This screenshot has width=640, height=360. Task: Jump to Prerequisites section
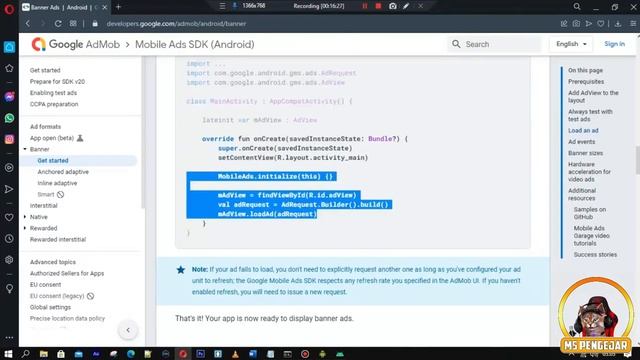pos(586,82)
